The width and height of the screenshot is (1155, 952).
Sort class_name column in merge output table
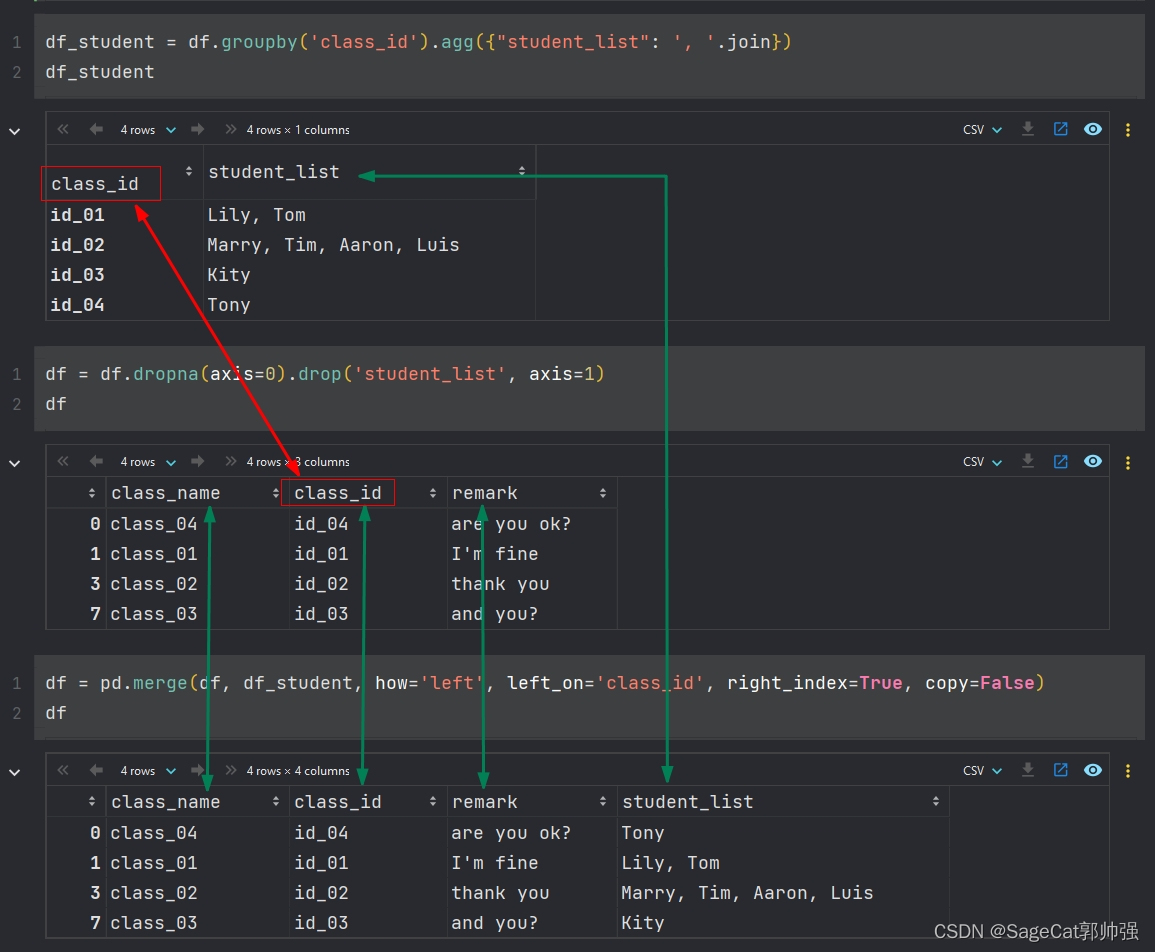point(275,802)
